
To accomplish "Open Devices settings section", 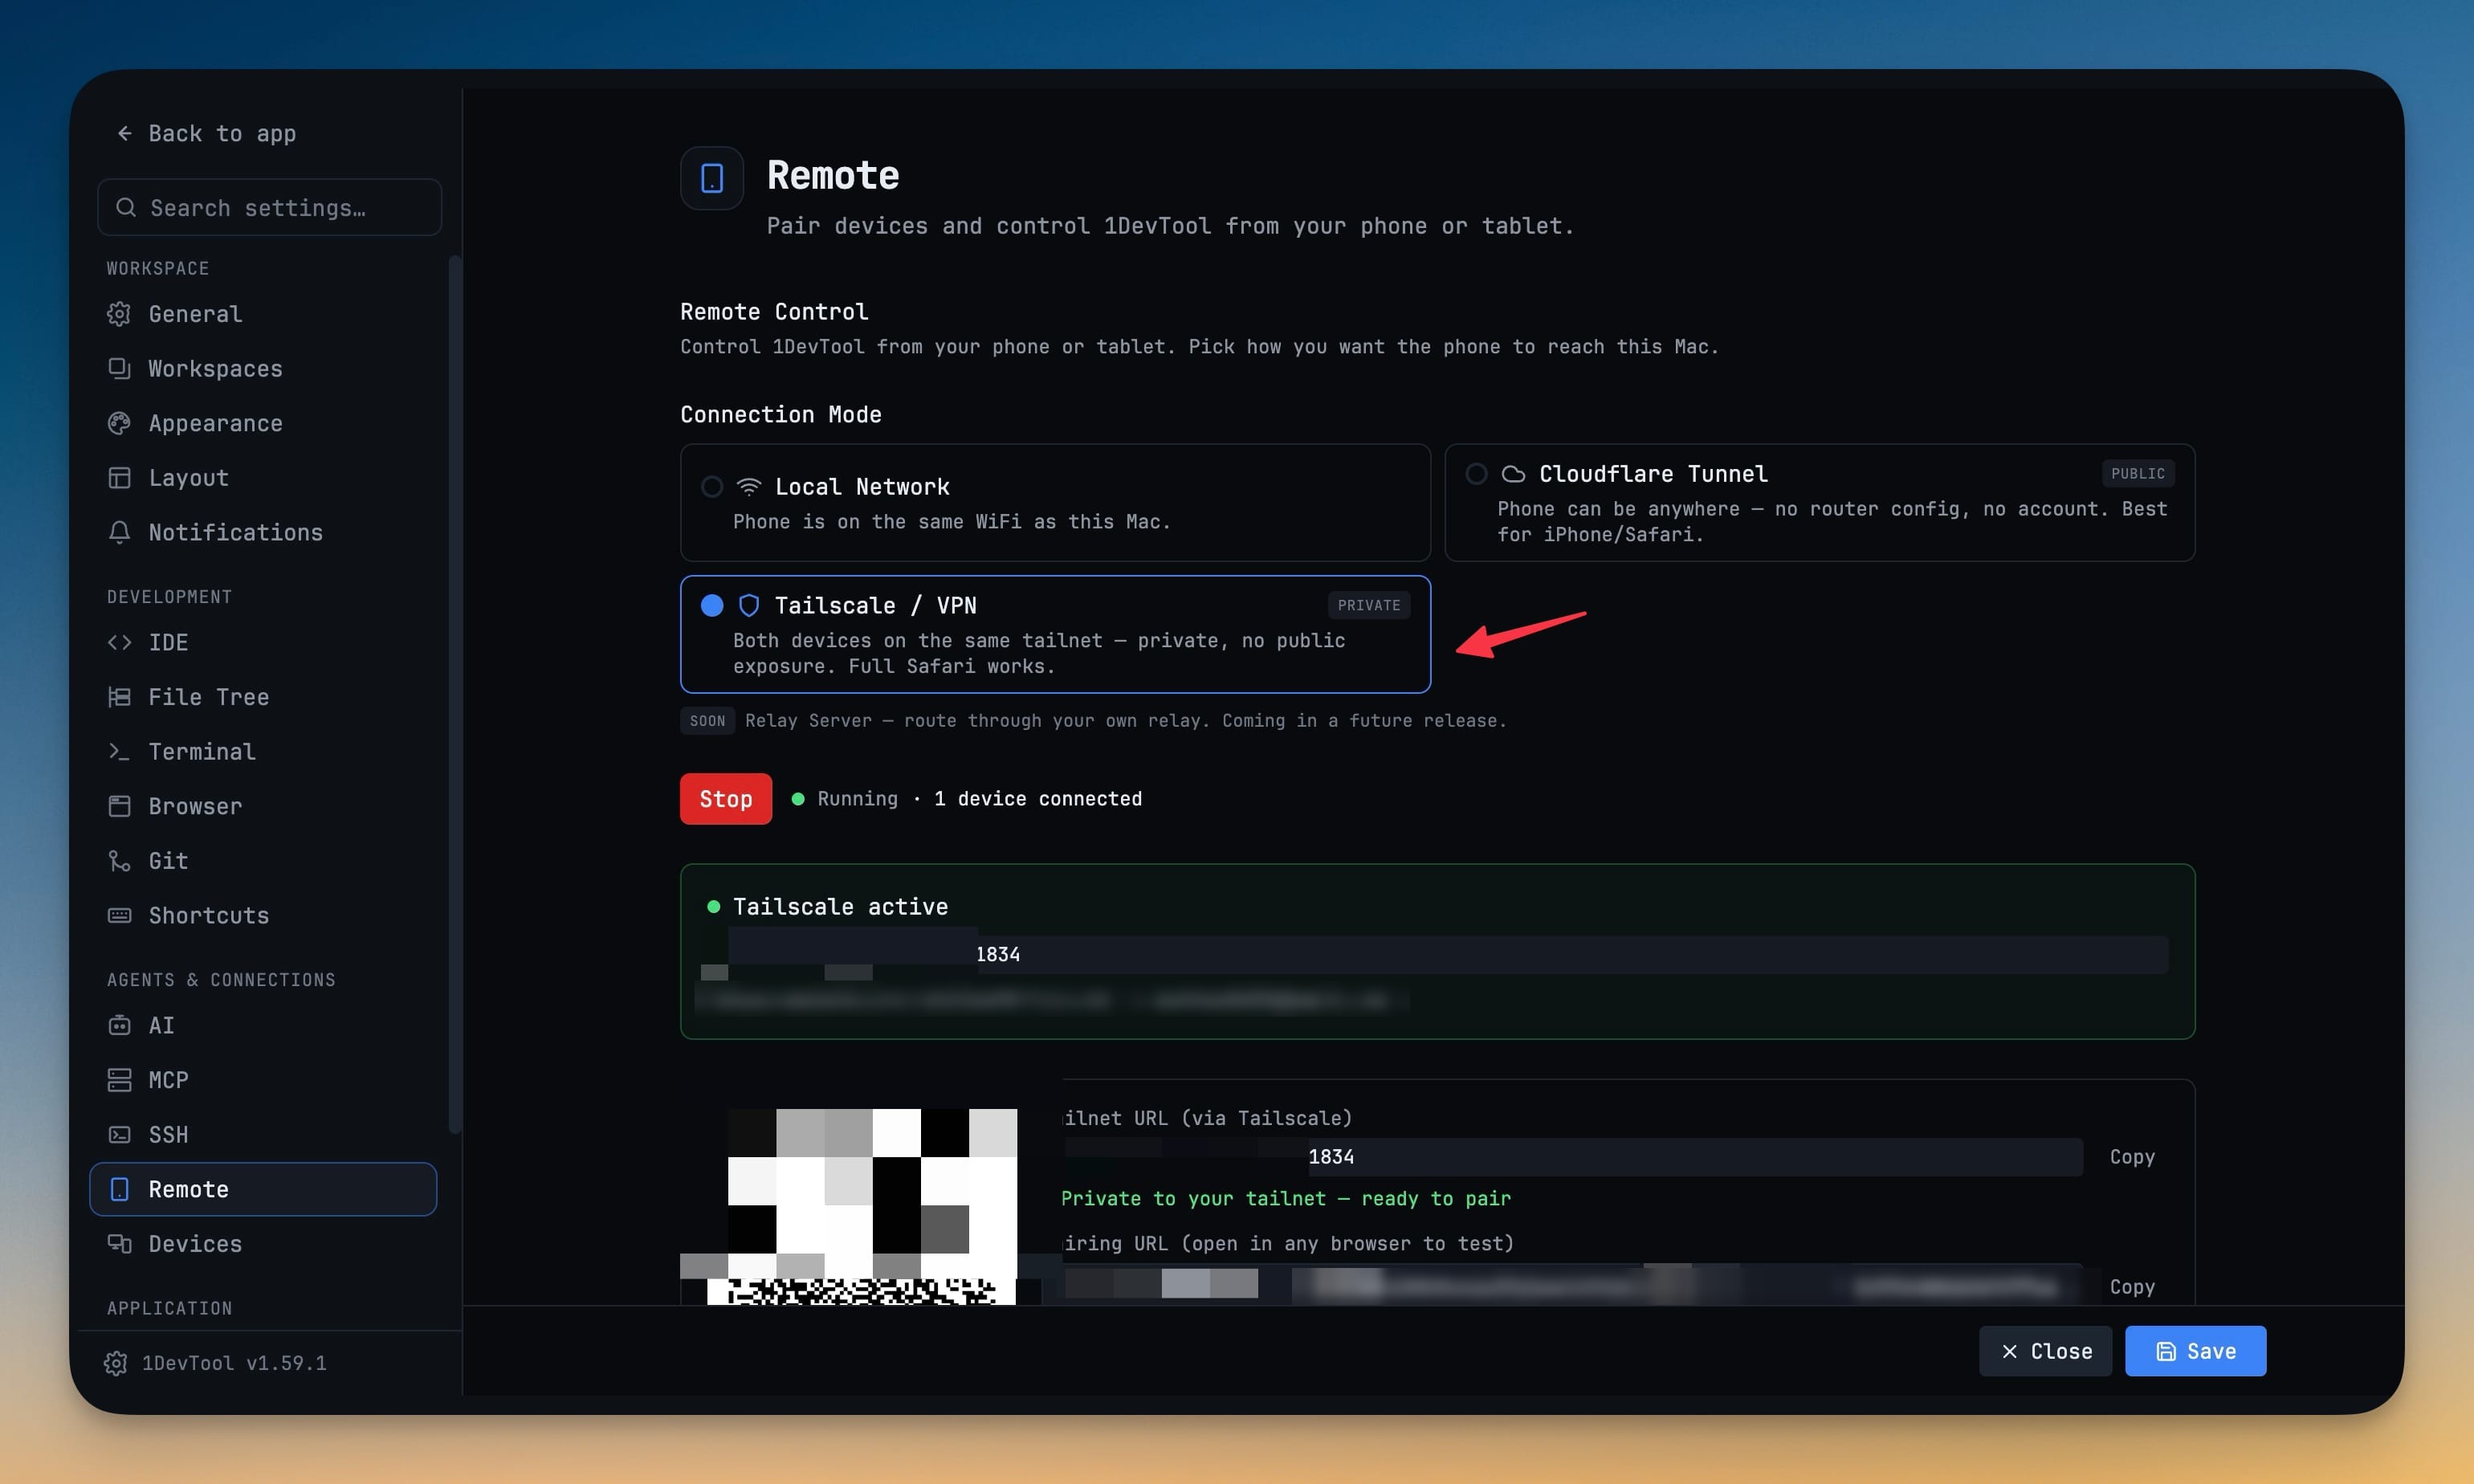I will tap(263, 1243).
